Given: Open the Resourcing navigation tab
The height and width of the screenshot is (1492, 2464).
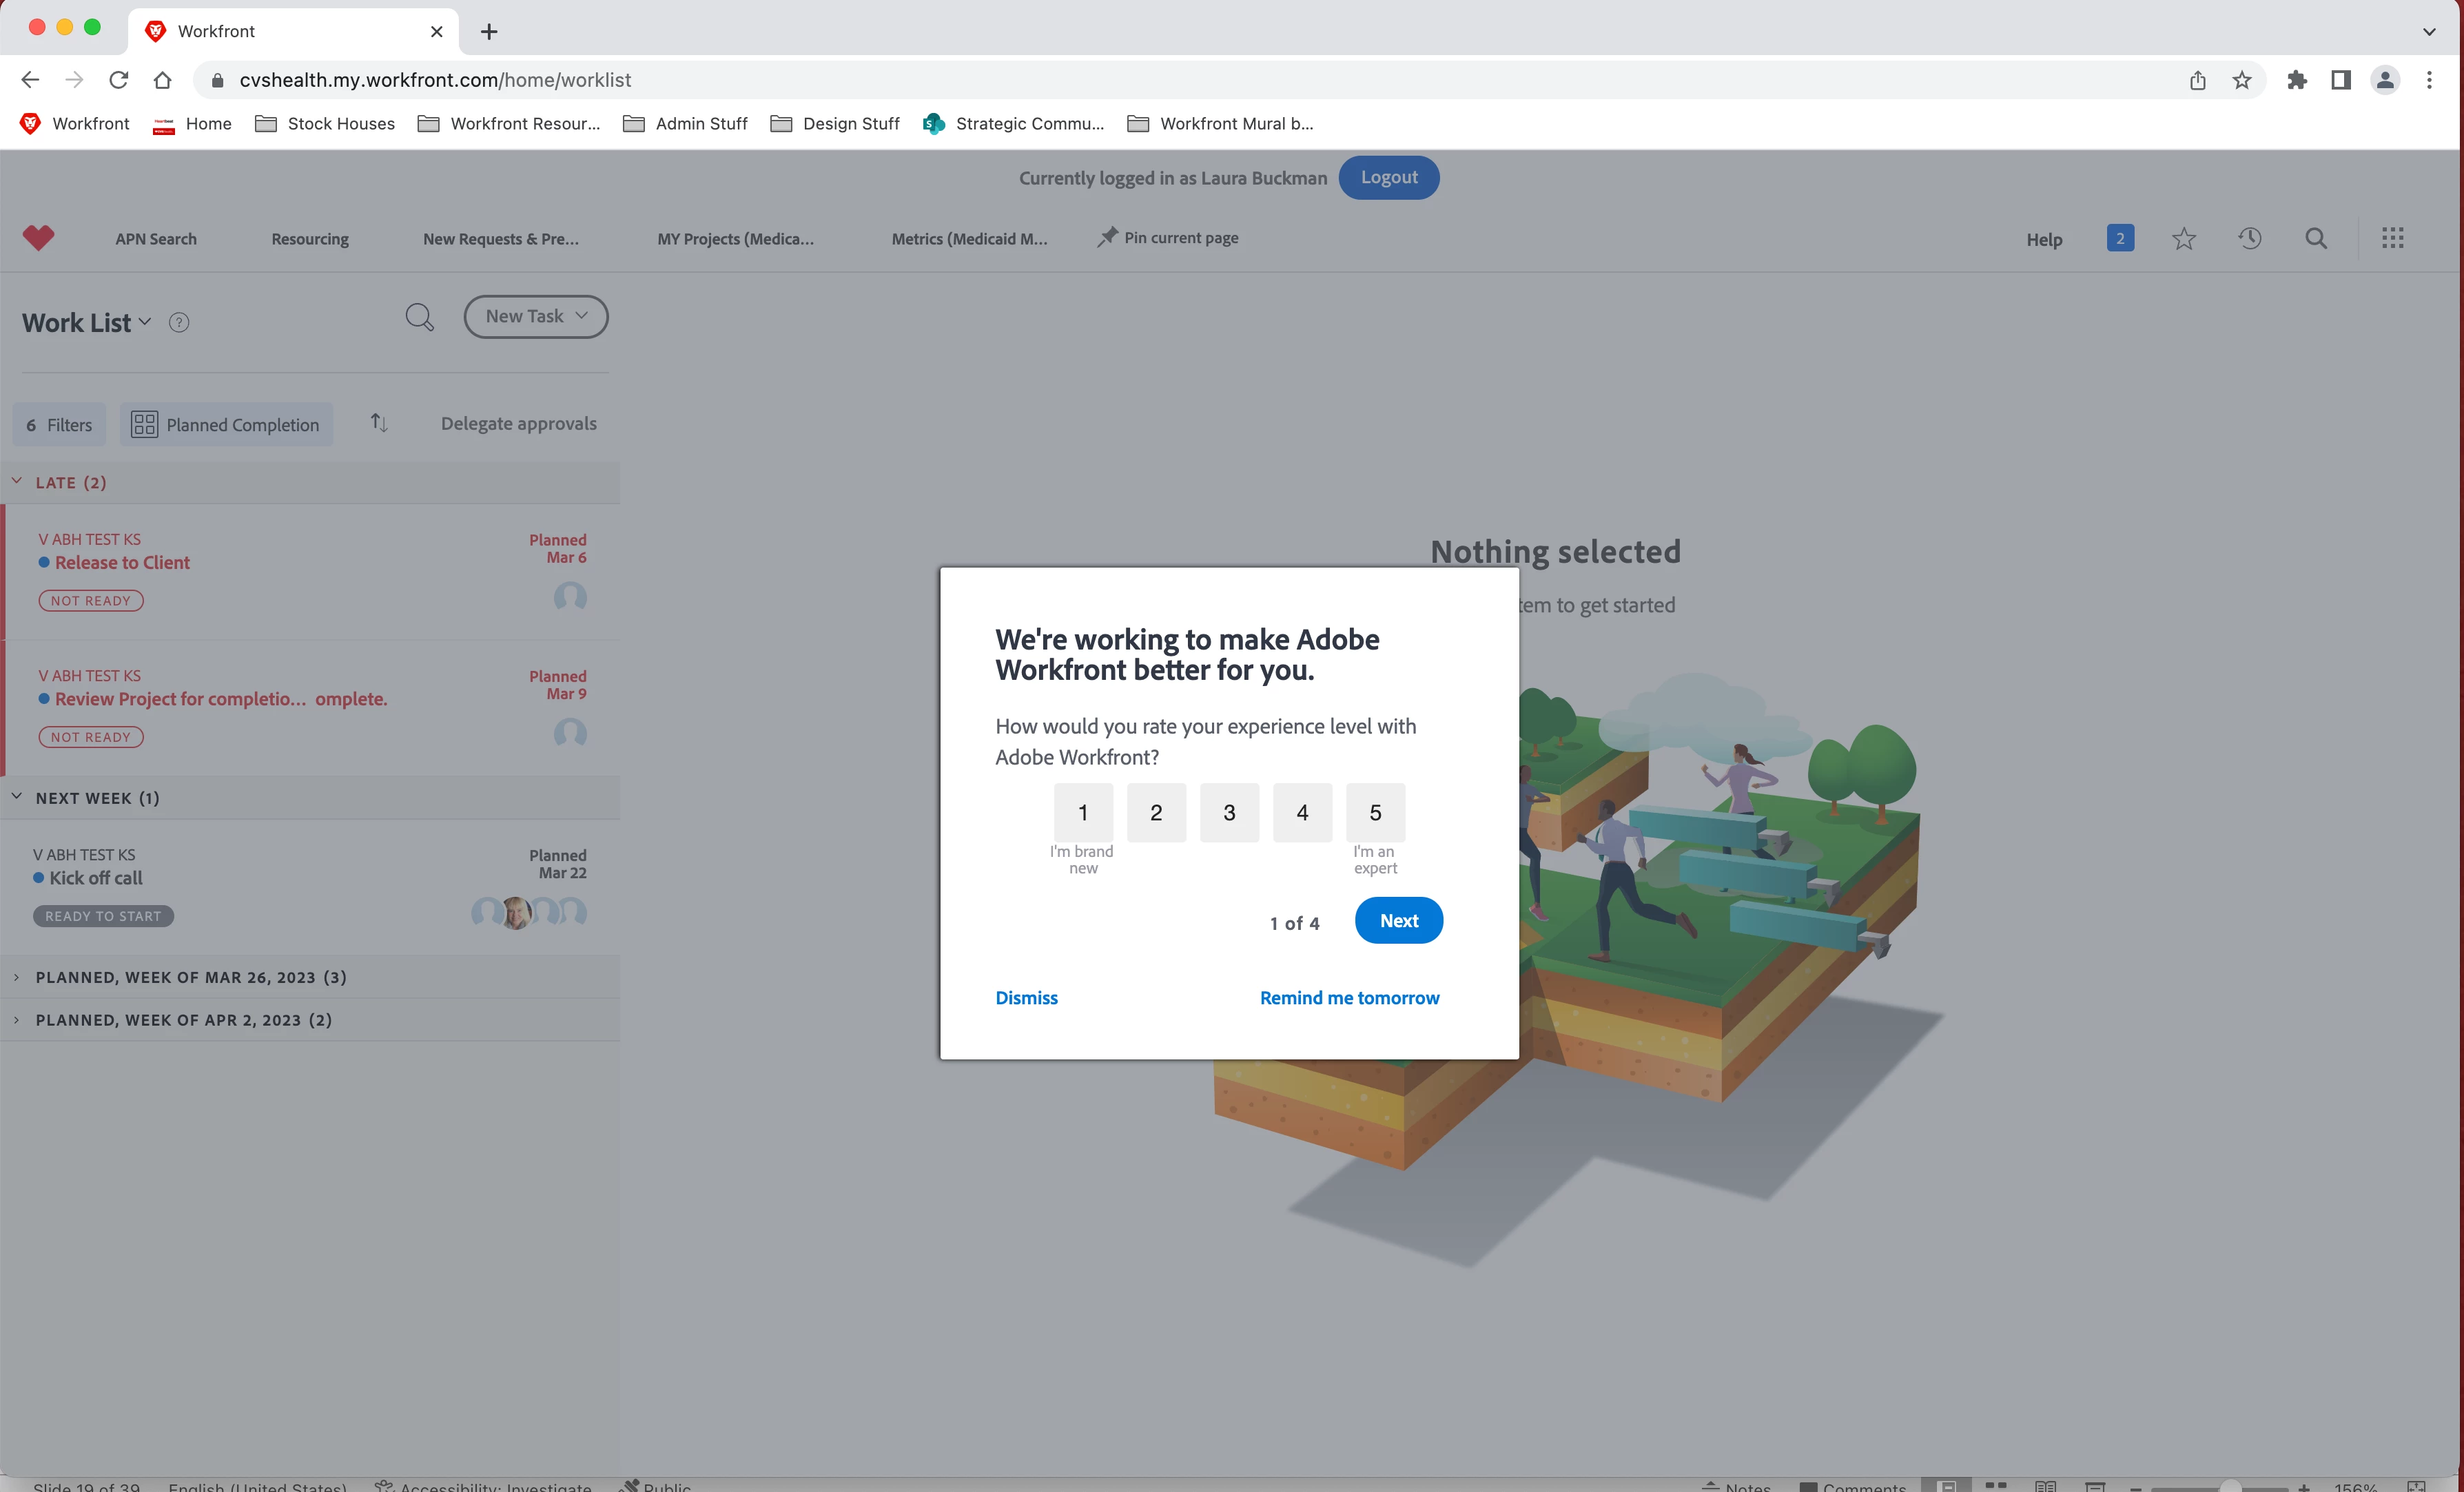Looking at the screenshot, I should point(310,239).
